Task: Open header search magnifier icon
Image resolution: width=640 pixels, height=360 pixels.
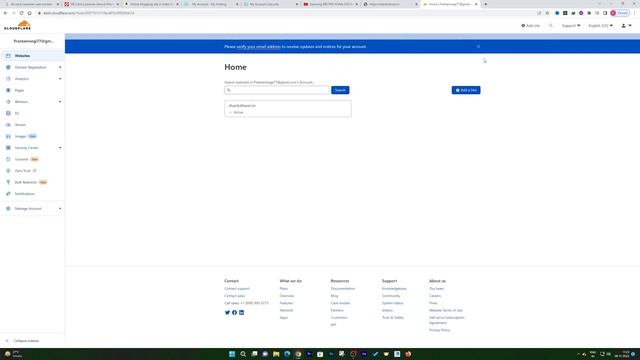Action: [x=551, y=26]
